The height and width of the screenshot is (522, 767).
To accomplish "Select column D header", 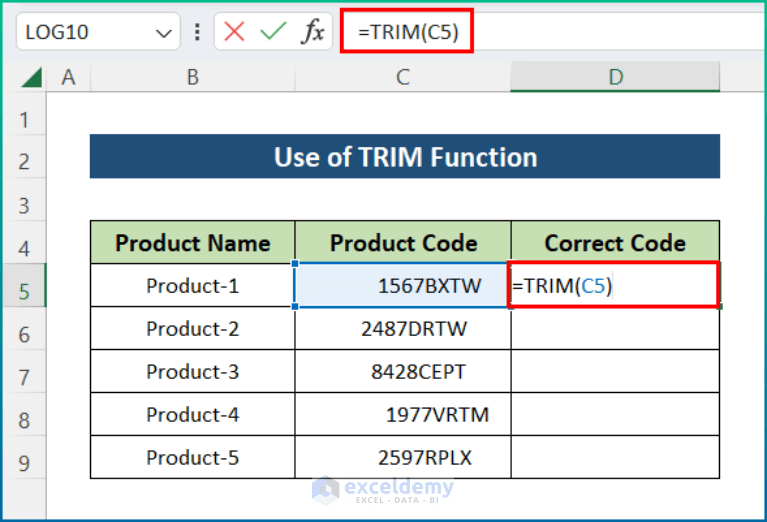I will tap(615, 77).
